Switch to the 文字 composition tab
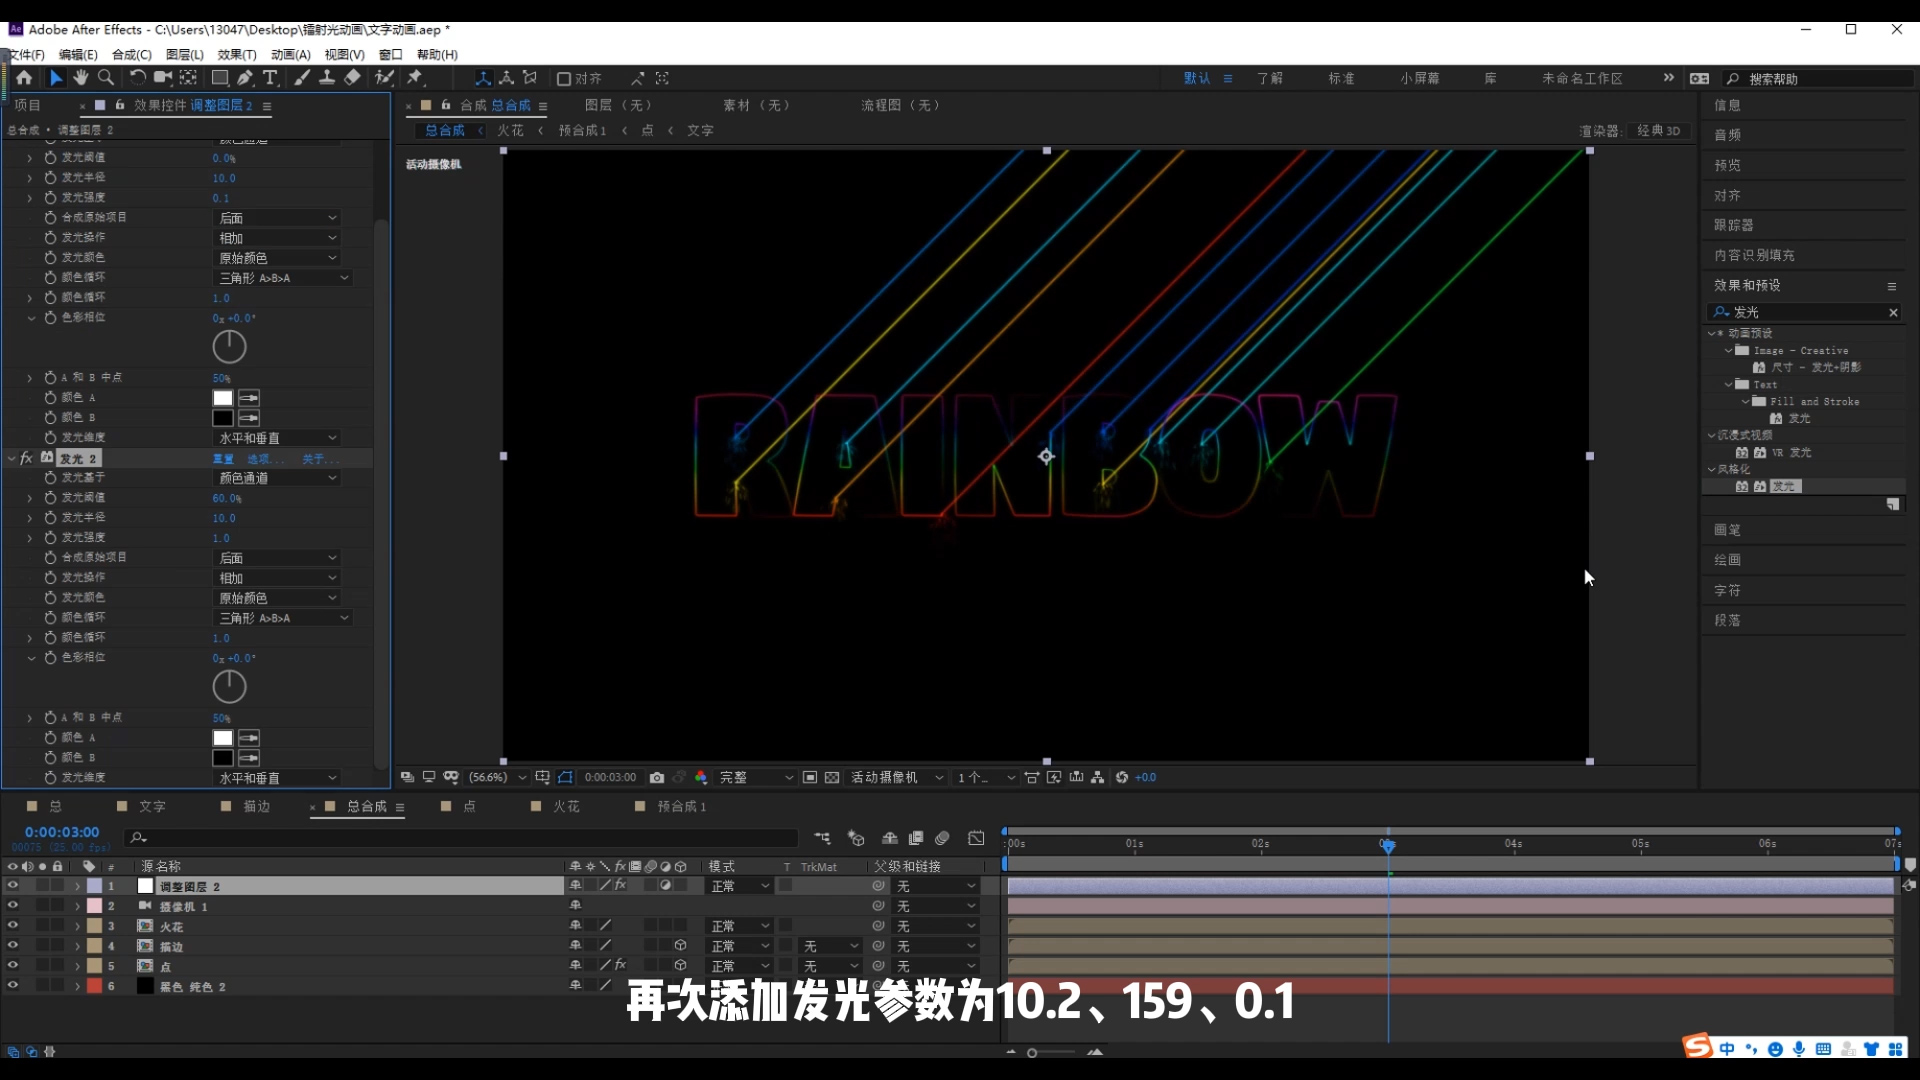Viewport: 1920px width, 1080px height. click(151, 806)
